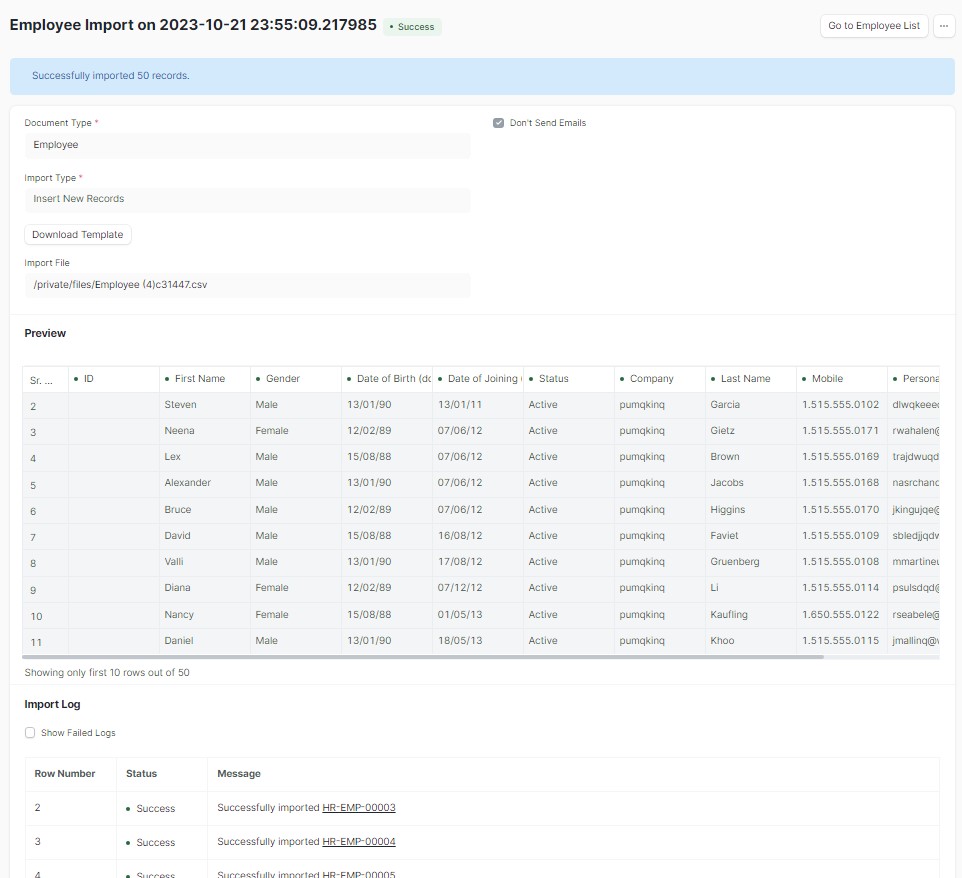This screenshot has height=878, width=962.
Task: Open the Document Type selector
Action: point(246,145)
